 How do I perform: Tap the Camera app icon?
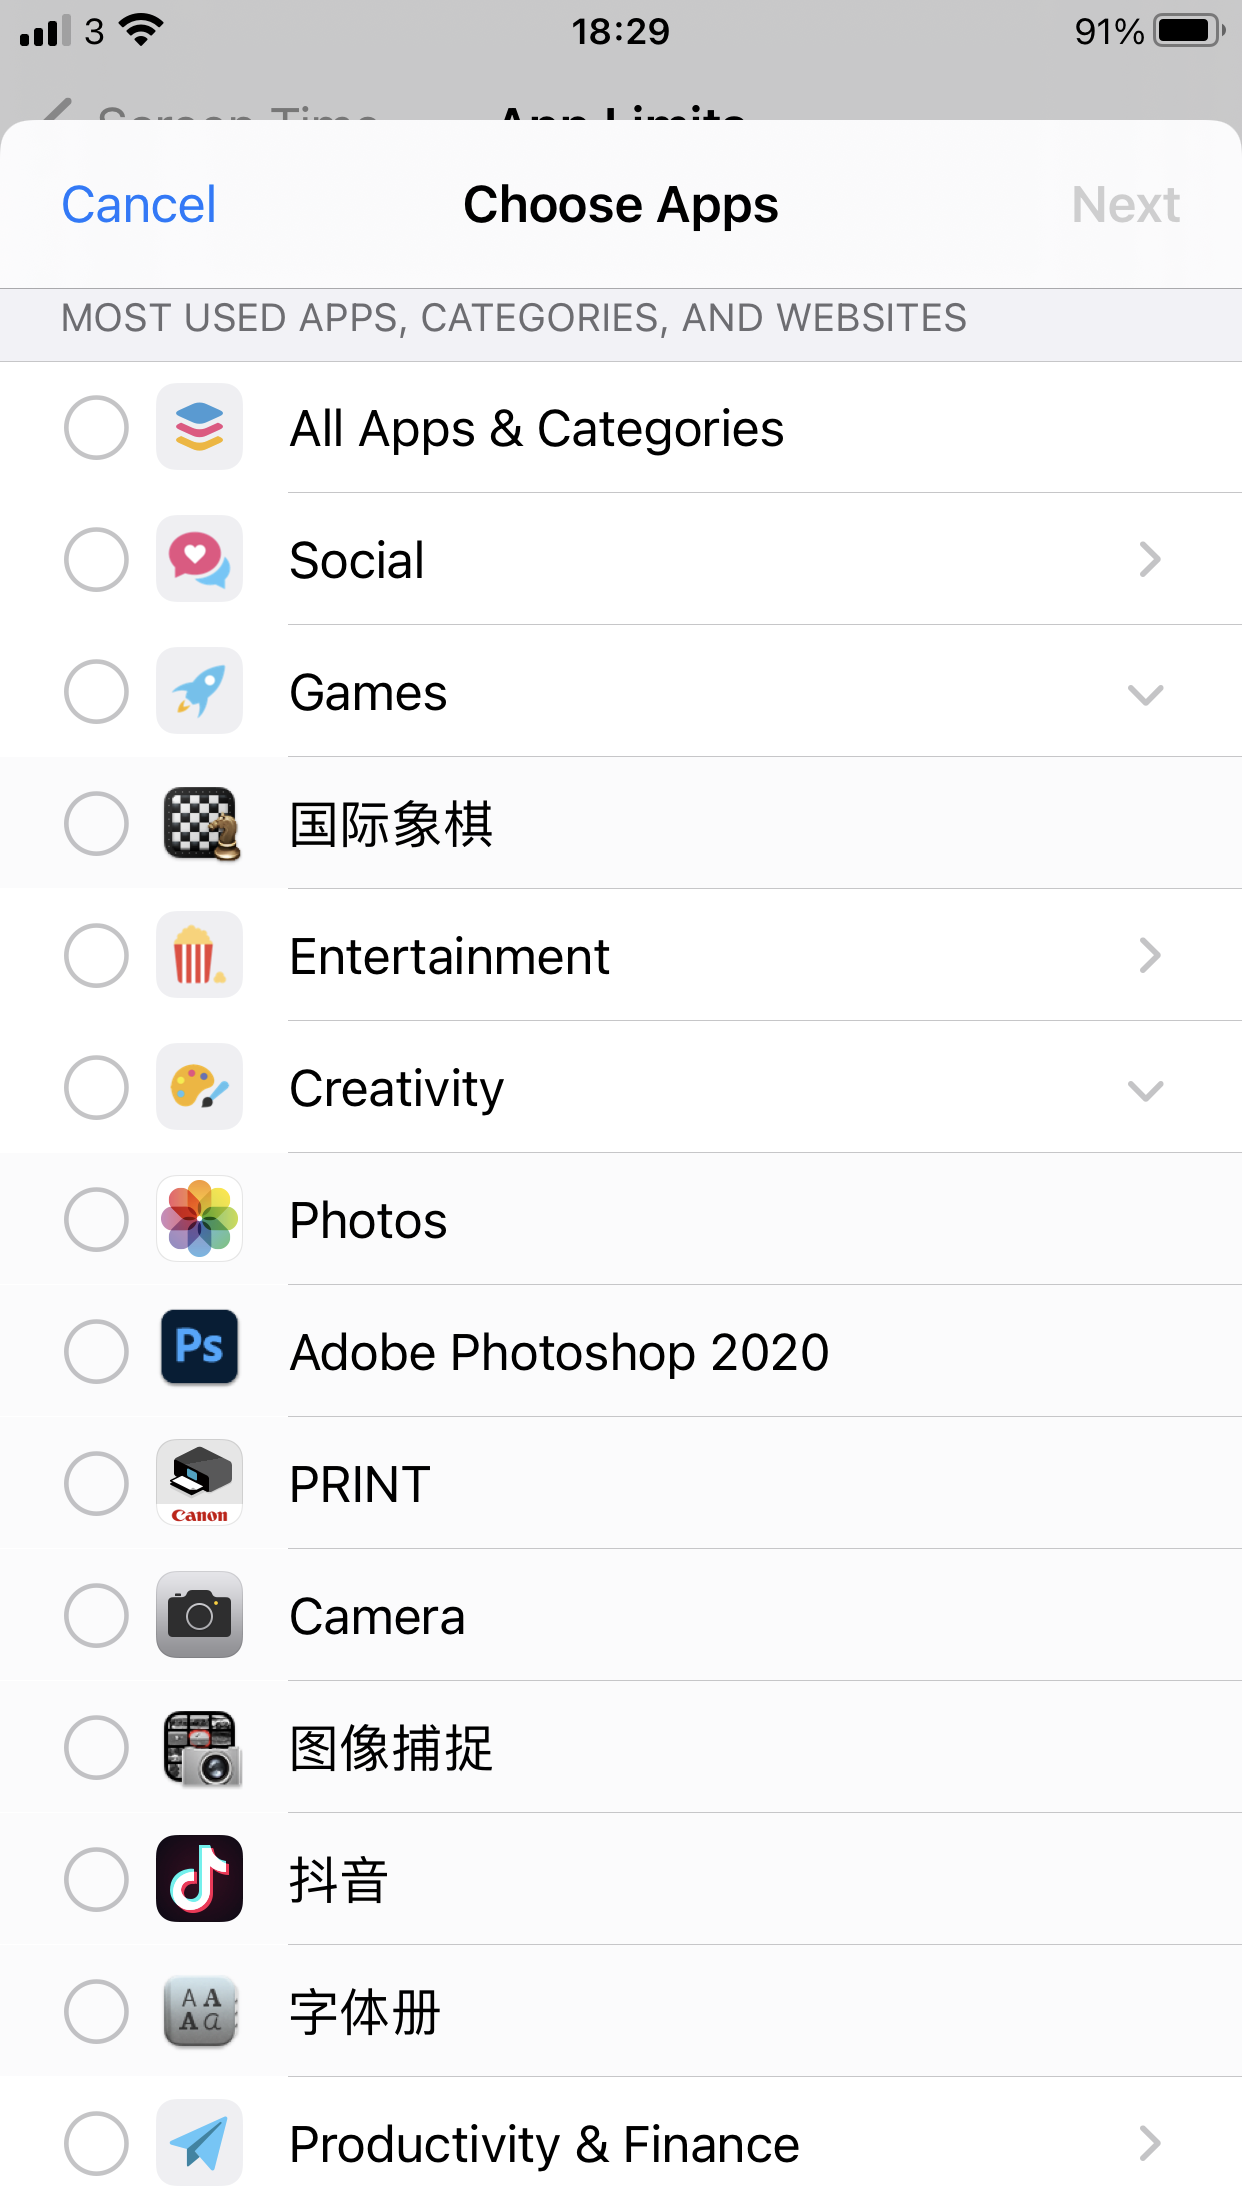(x=199, y=1615)
